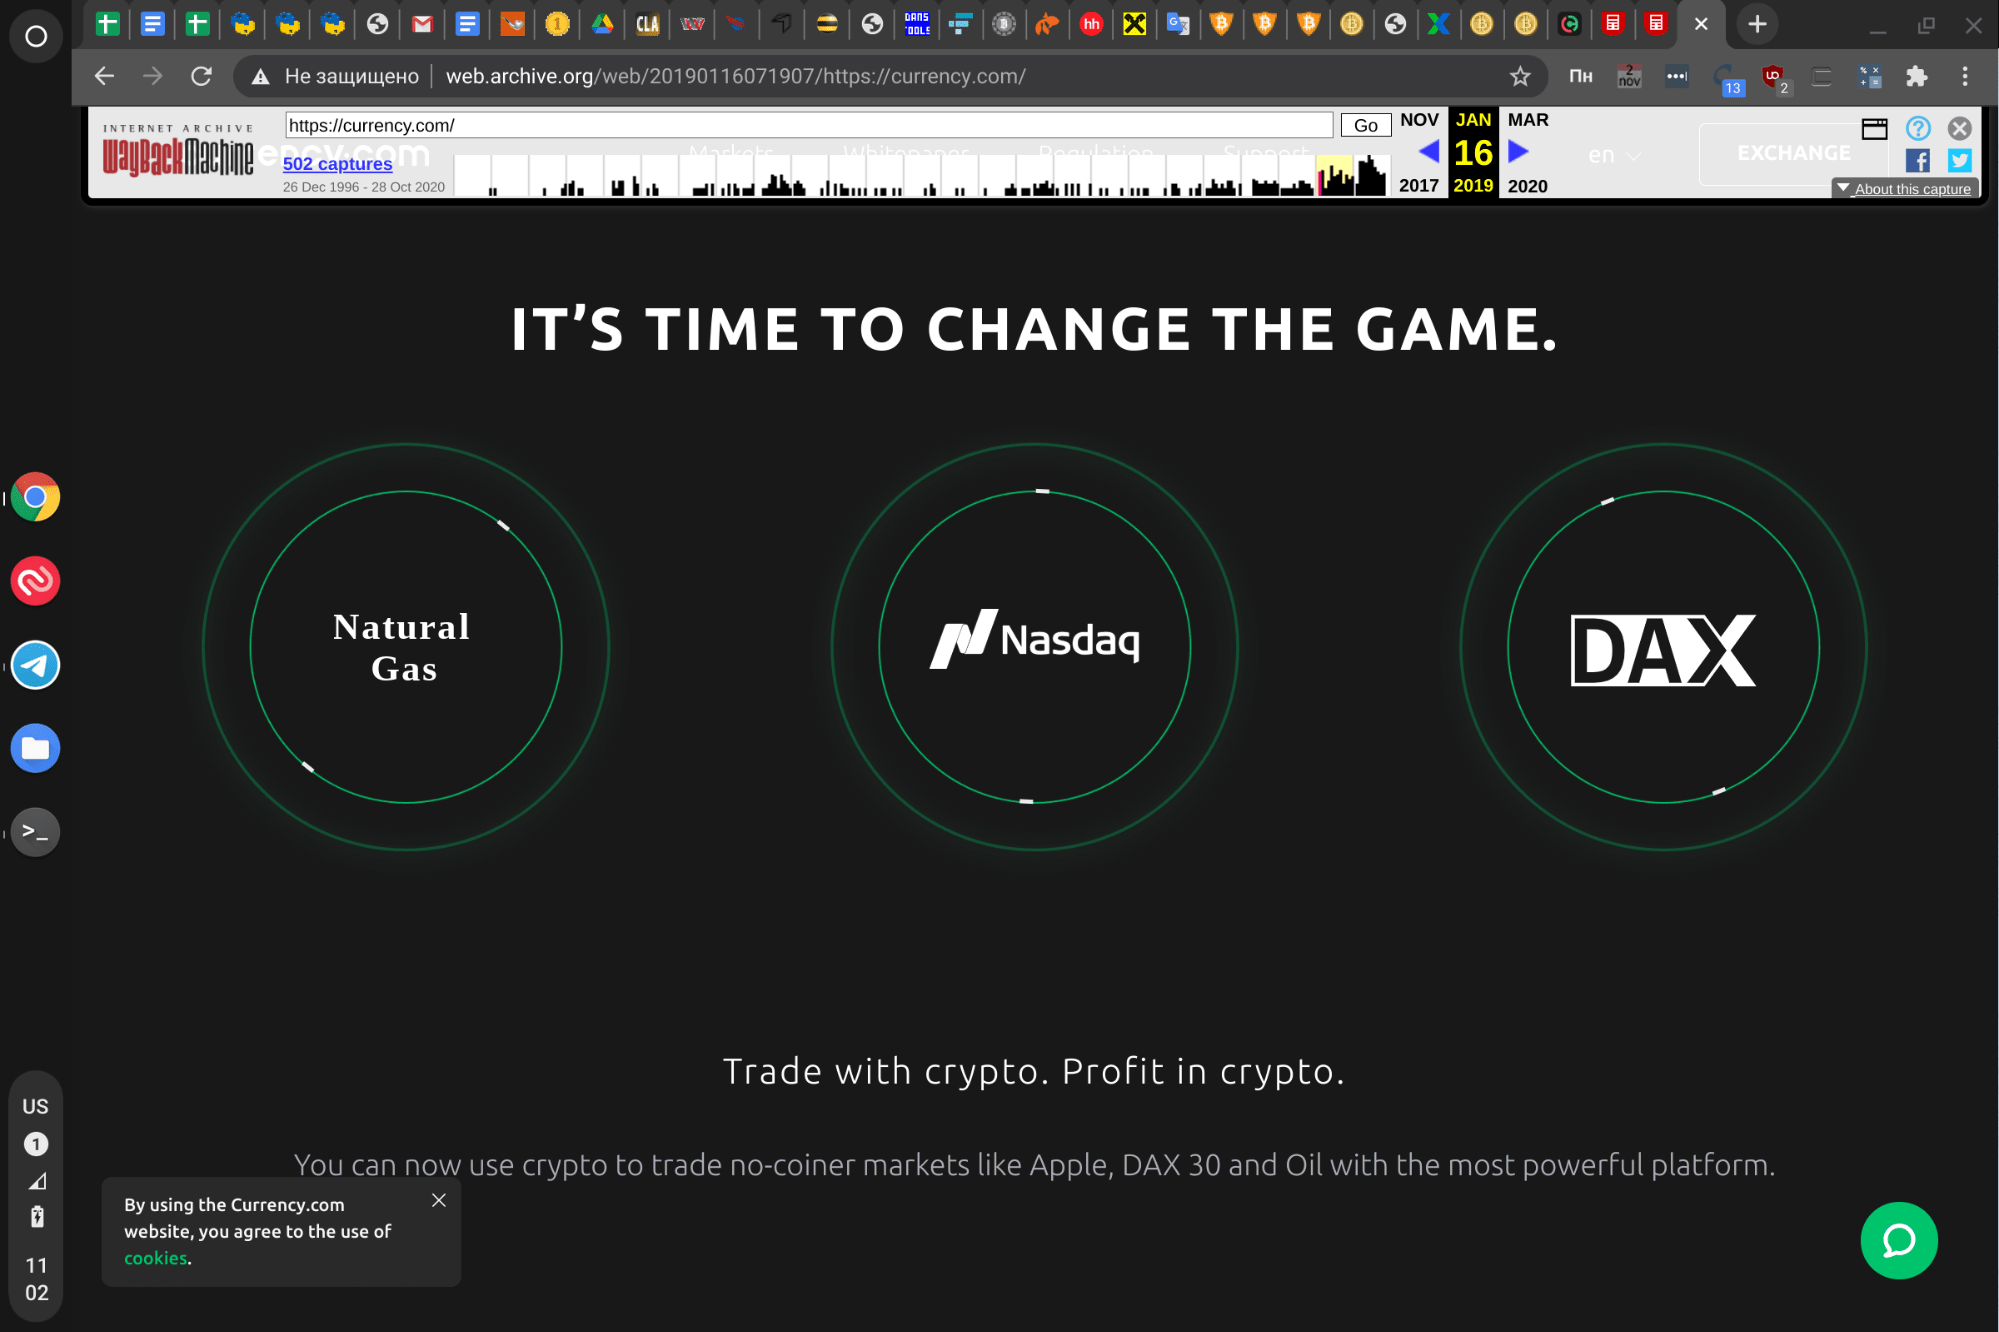1999x1332 pixels.
Task: Select the 2017 capture year
Action: [x=1419, y=186]
